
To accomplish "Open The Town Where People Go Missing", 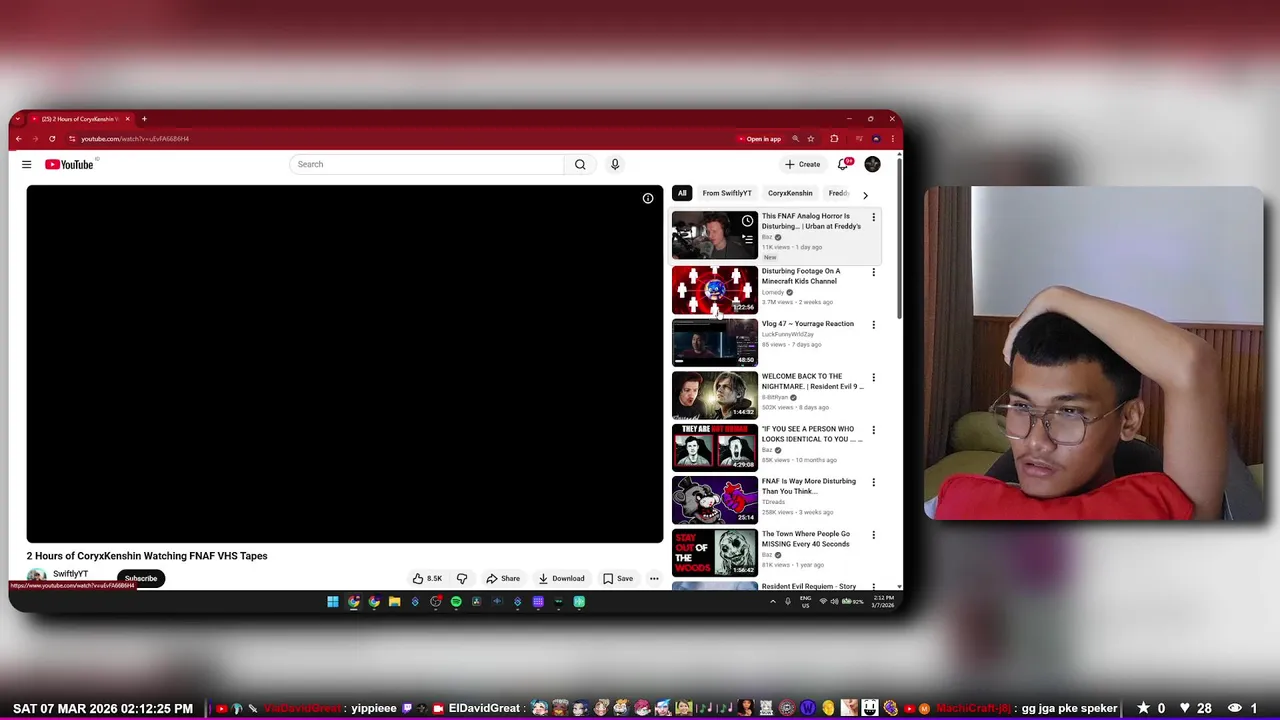I will 714,553.
